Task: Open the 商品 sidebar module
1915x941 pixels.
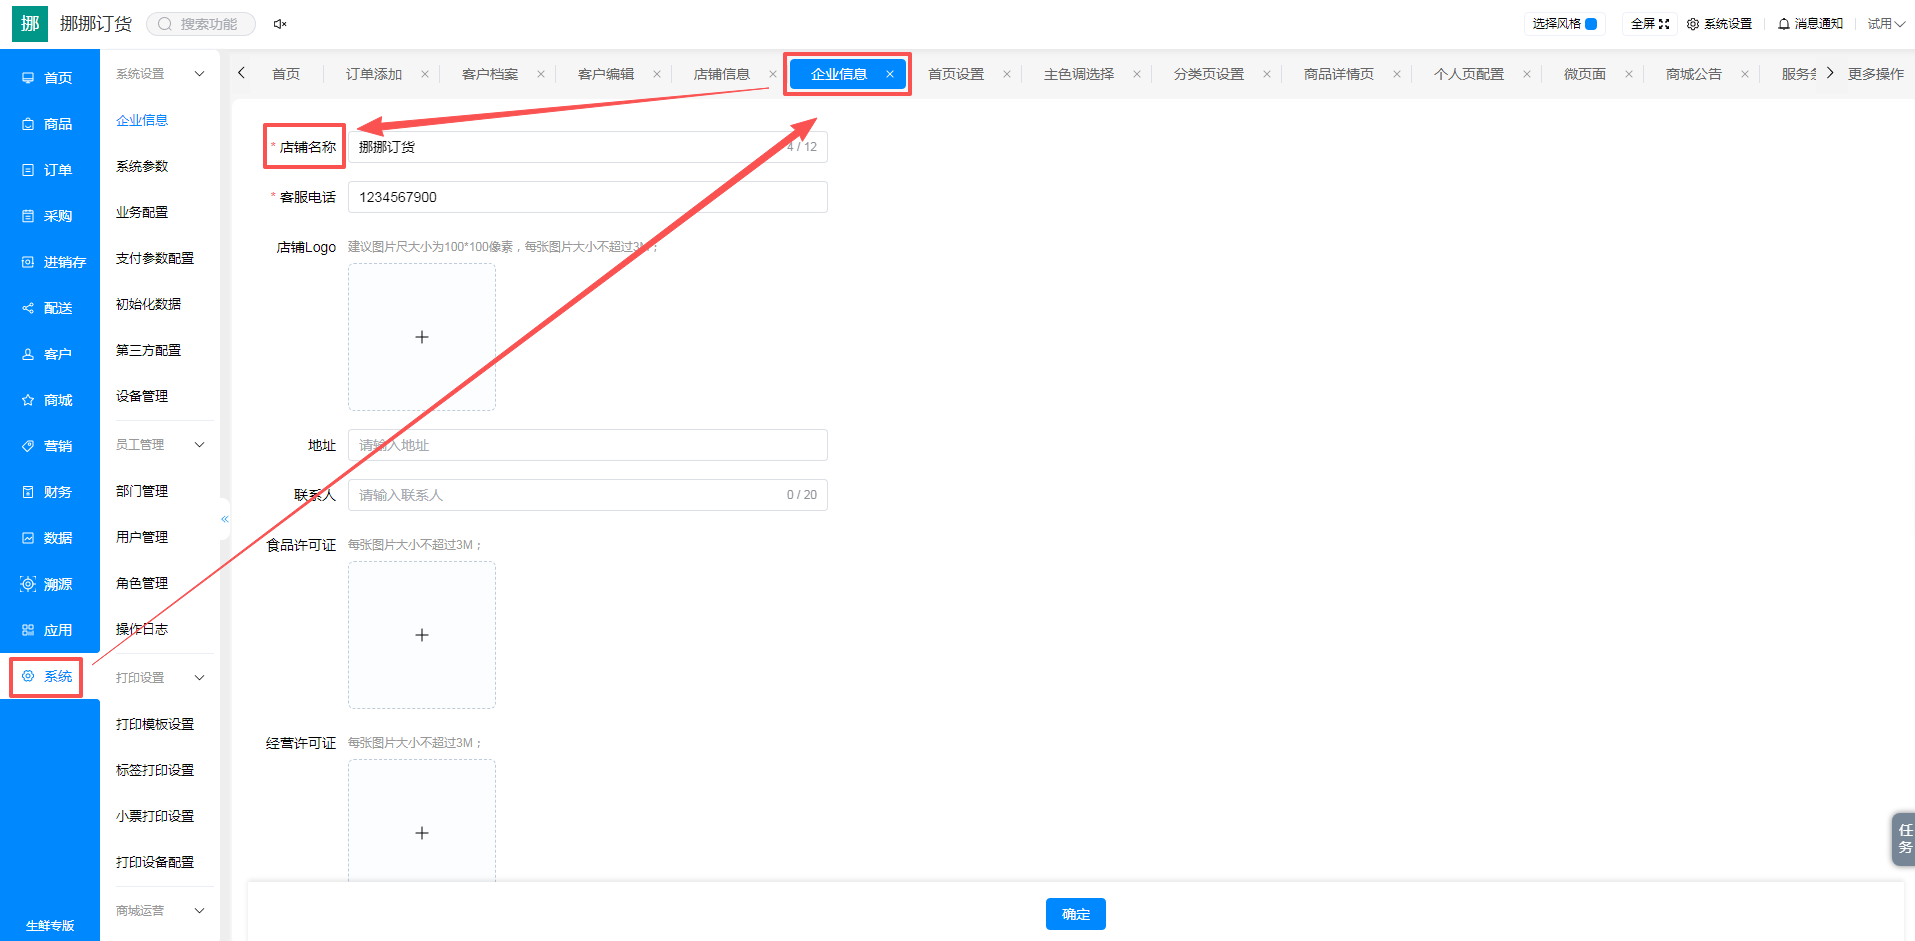Action: point(49,124)
